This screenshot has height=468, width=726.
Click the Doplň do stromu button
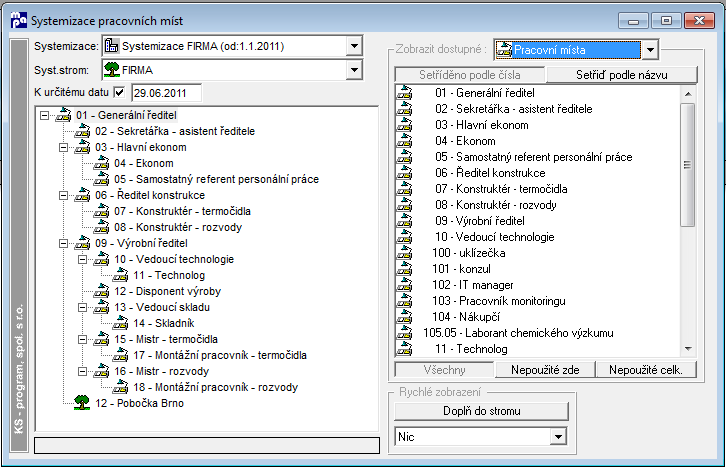click(x=482, y=411)
